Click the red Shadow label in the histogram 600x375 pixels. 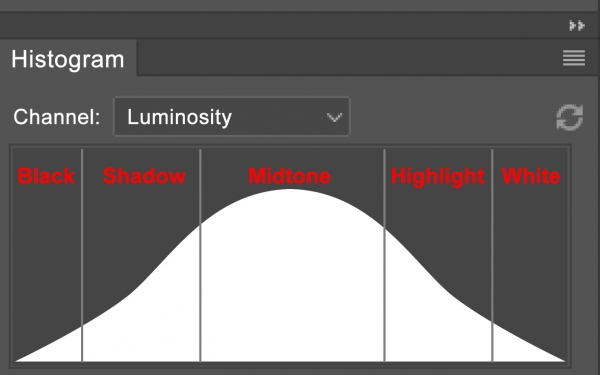click(144, 176)
